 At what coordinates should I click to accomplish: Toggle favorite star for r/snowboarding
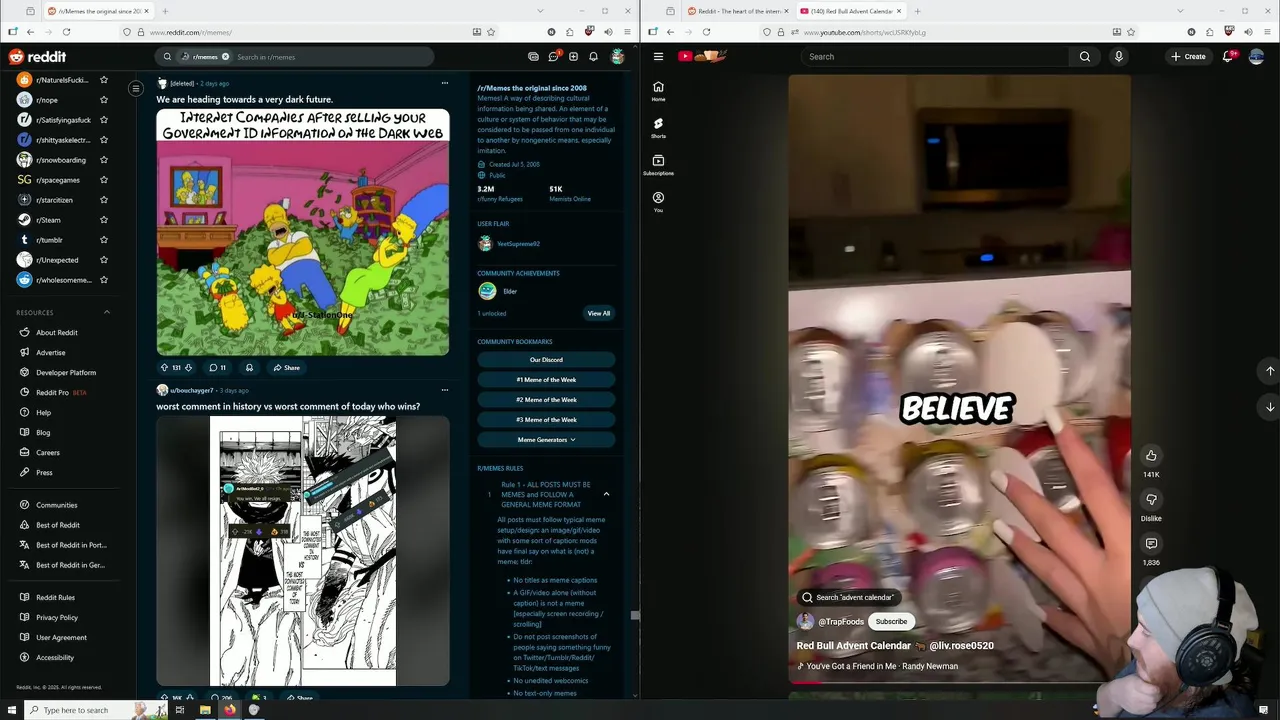pyautogui.click(x=103, y=160)
